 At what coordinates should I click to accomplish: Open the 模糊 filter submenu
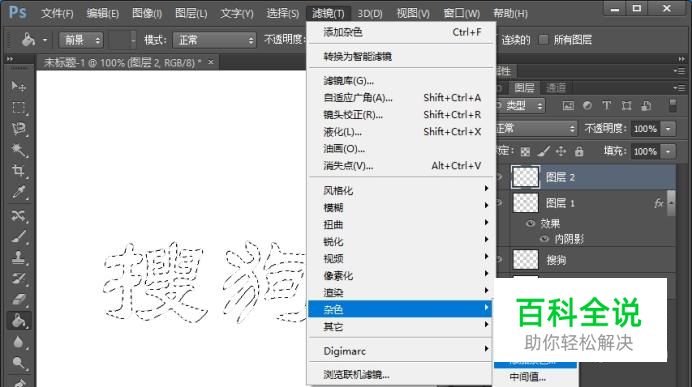click(x=400, y=207)
